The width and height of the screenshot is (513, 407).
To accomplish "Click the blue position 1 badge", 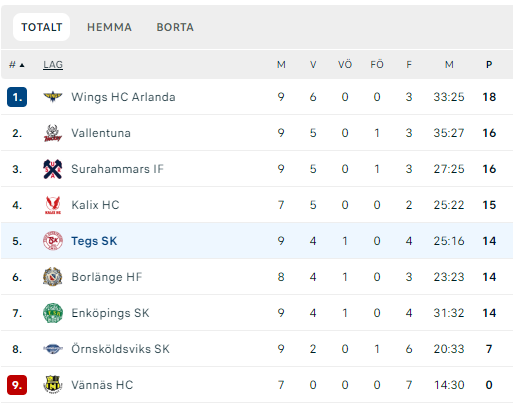I will coord(17,97).
